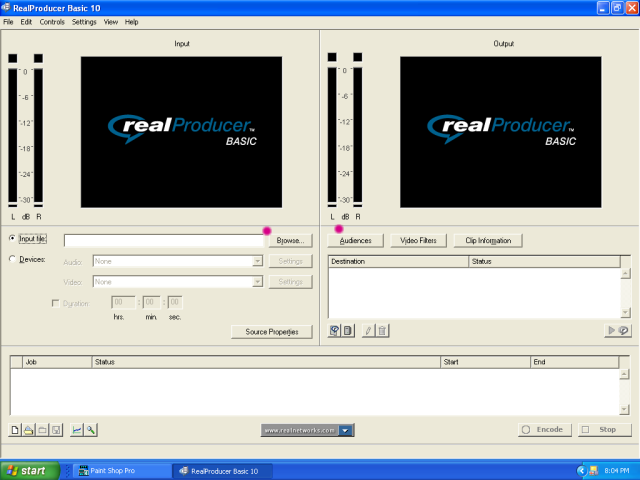Open the Help menu
The width and height of the screenshot is (640, 480).
[x=131, y=22]
